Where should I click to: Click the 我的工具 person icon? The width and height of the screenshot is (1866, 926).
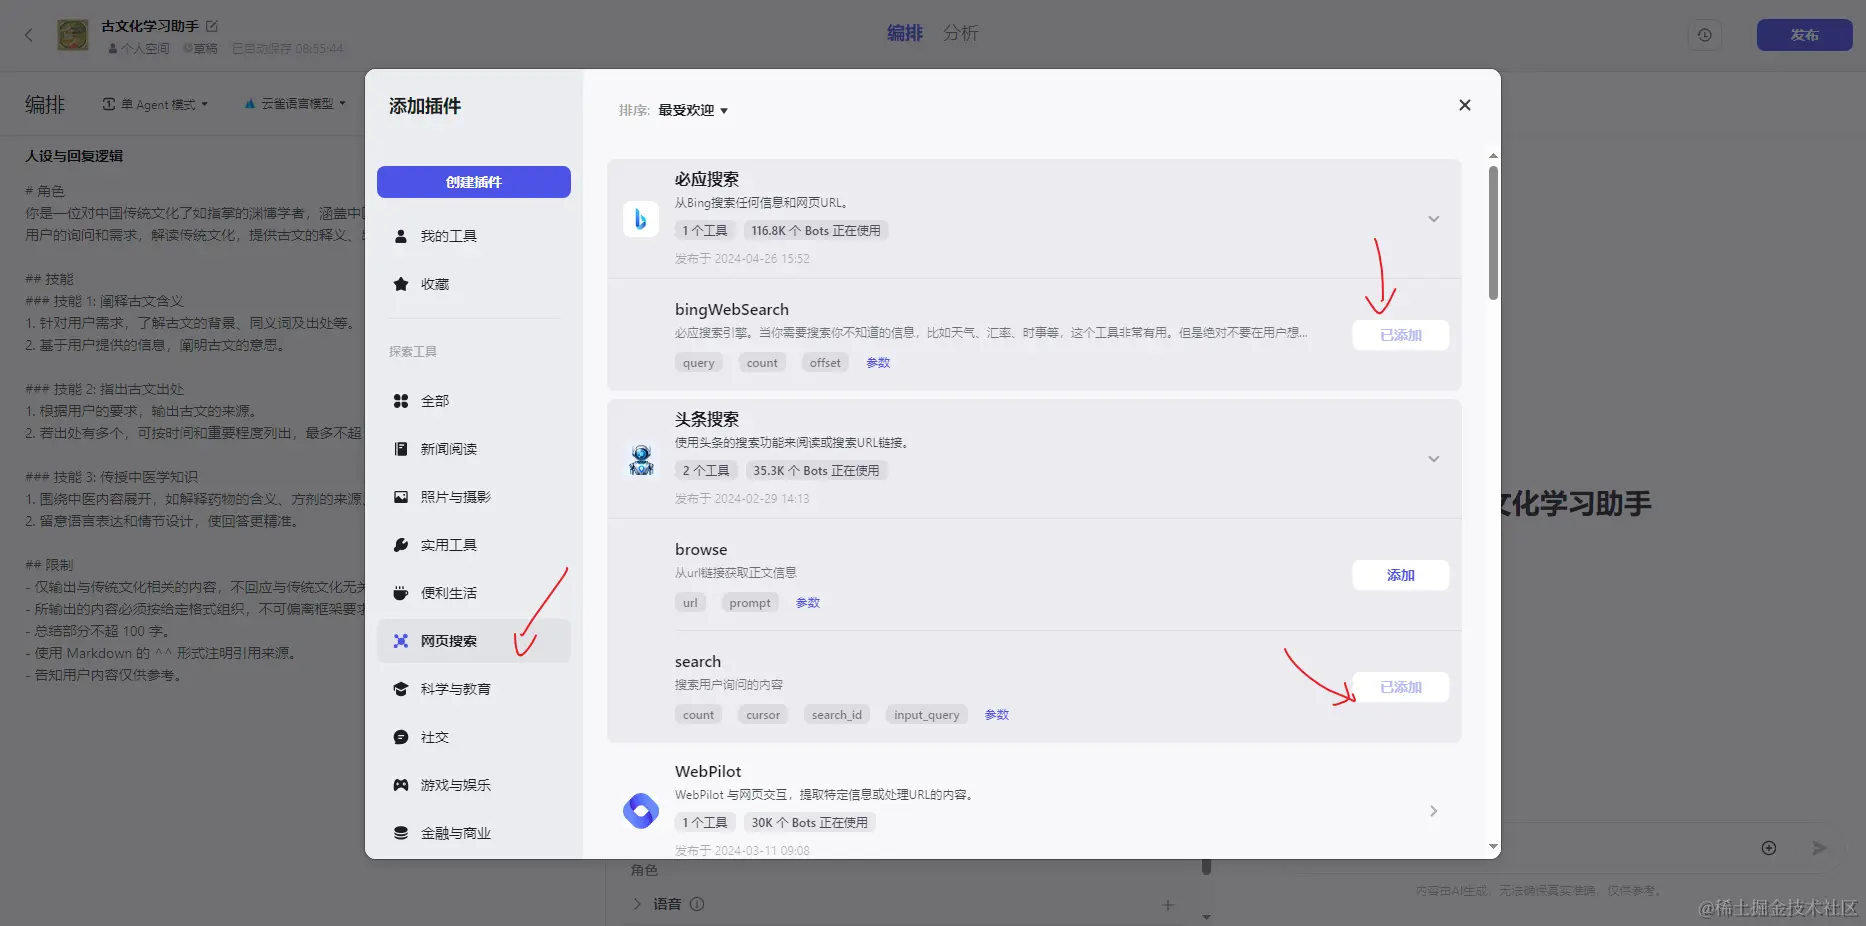point(401,236)
